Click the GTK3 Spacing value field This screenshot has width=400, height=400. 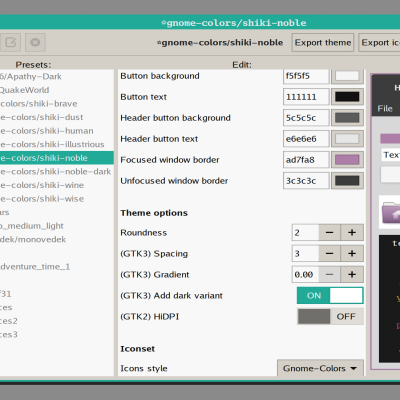tap(305, 254)
